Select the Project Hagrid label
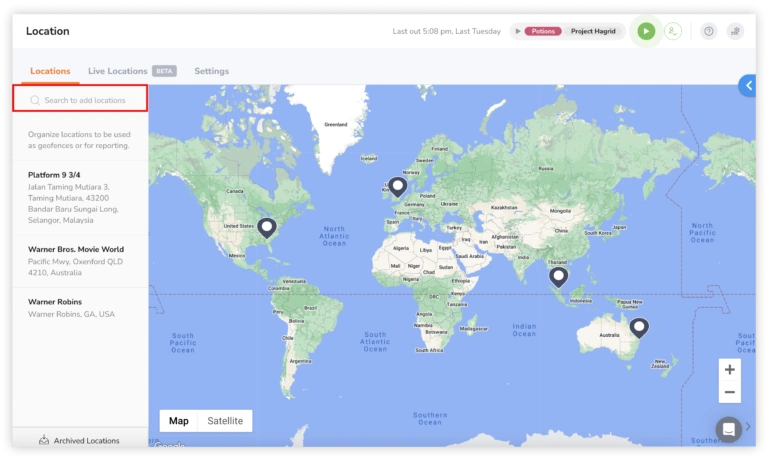The width and height of the screenshot is (768, 459). pos(593,31)
